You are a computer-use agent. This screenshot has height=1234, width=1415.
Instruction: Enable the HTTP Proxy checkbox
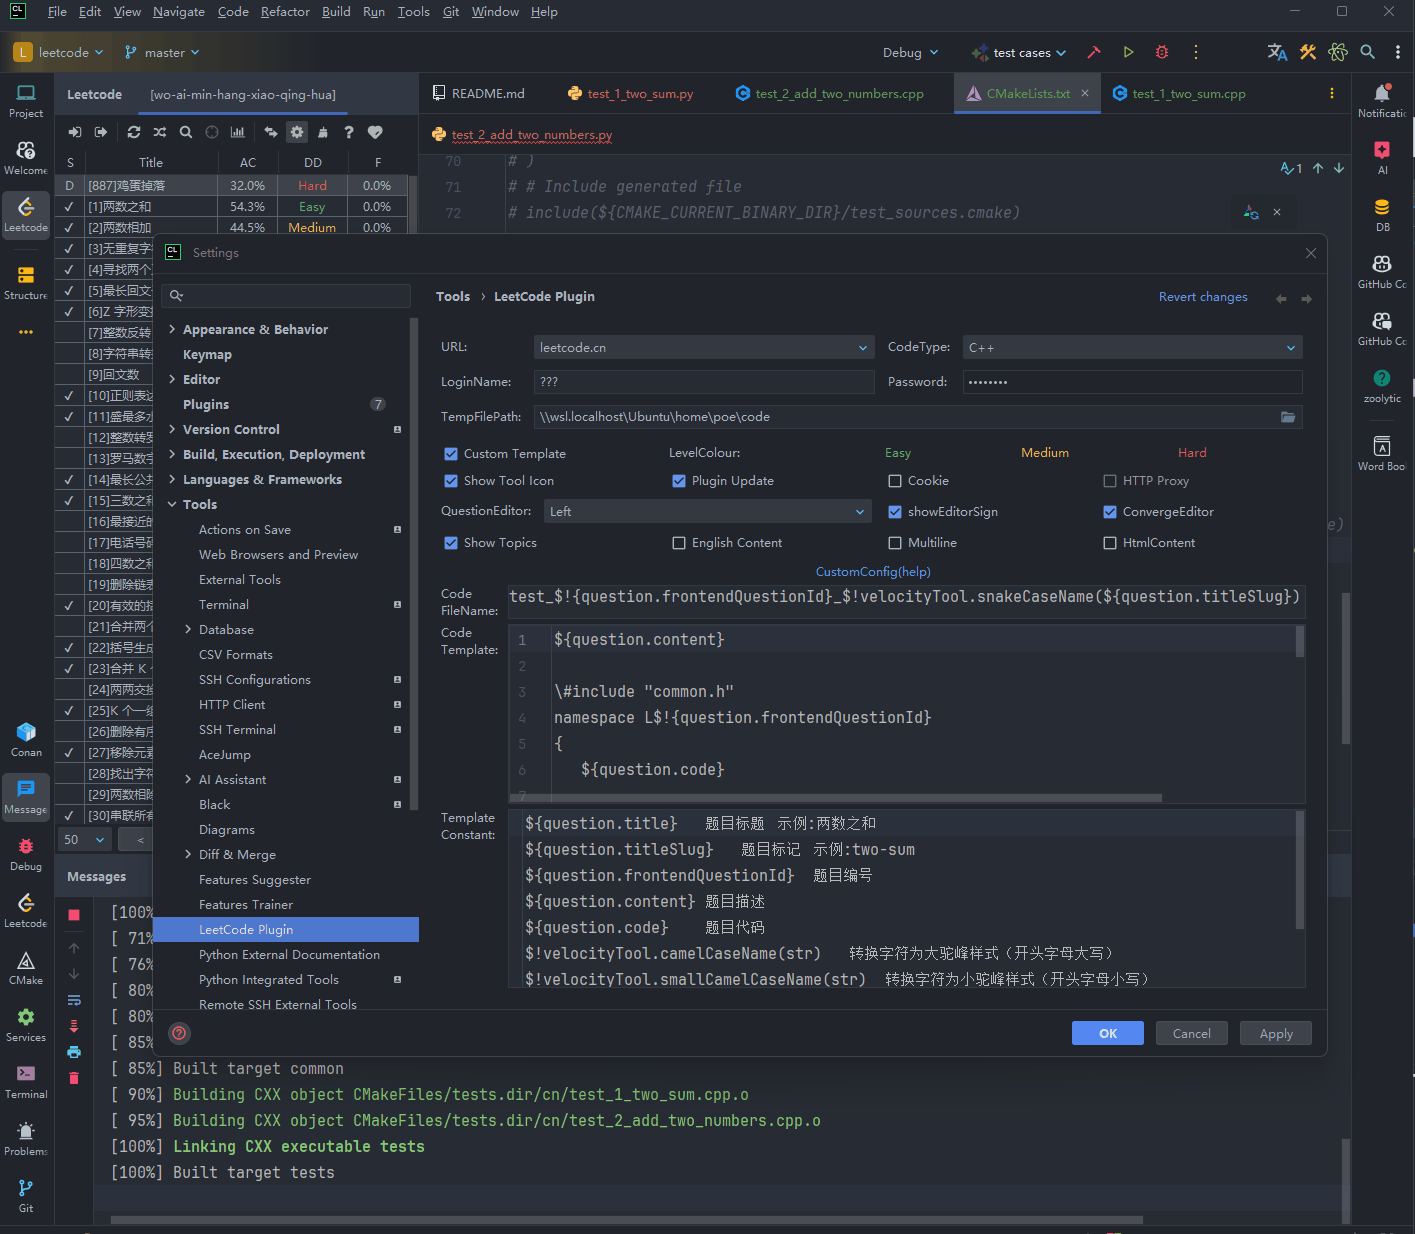(x=1110, y=481)
